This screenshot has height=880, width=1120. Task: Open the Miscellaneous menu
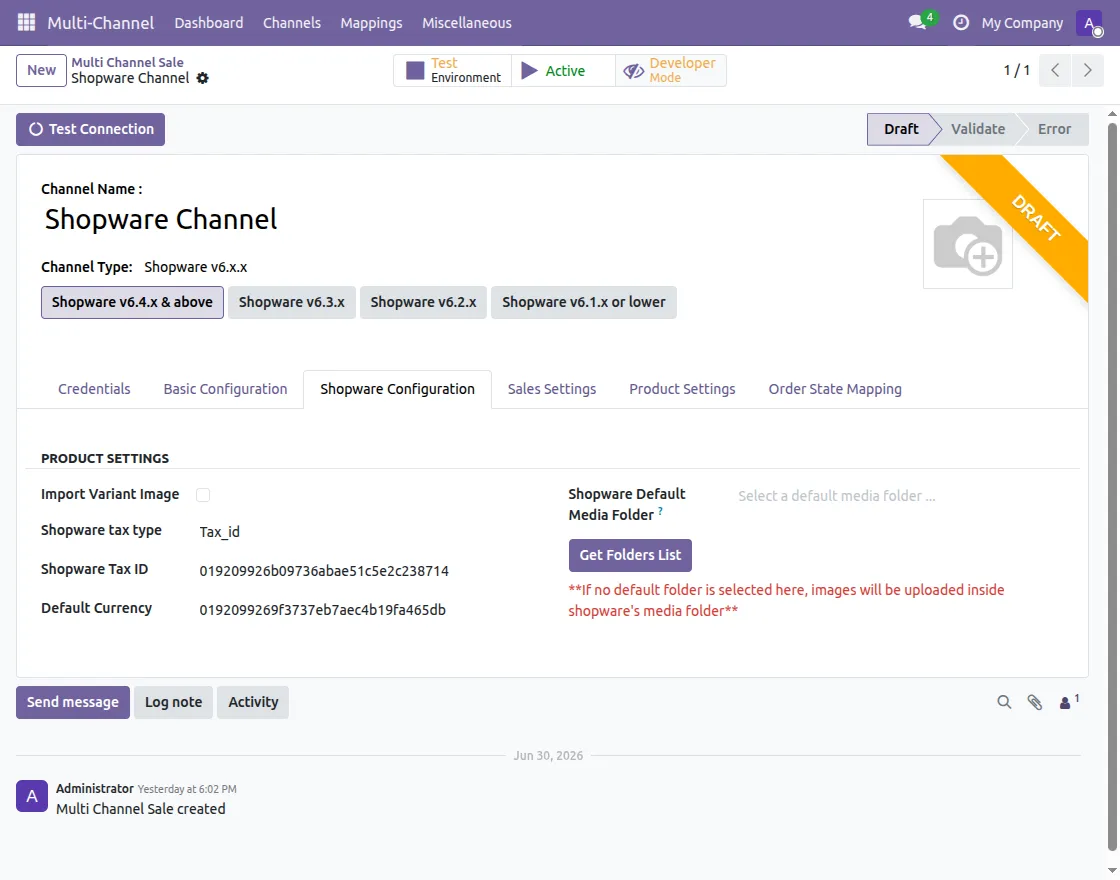tap(466, 23)
